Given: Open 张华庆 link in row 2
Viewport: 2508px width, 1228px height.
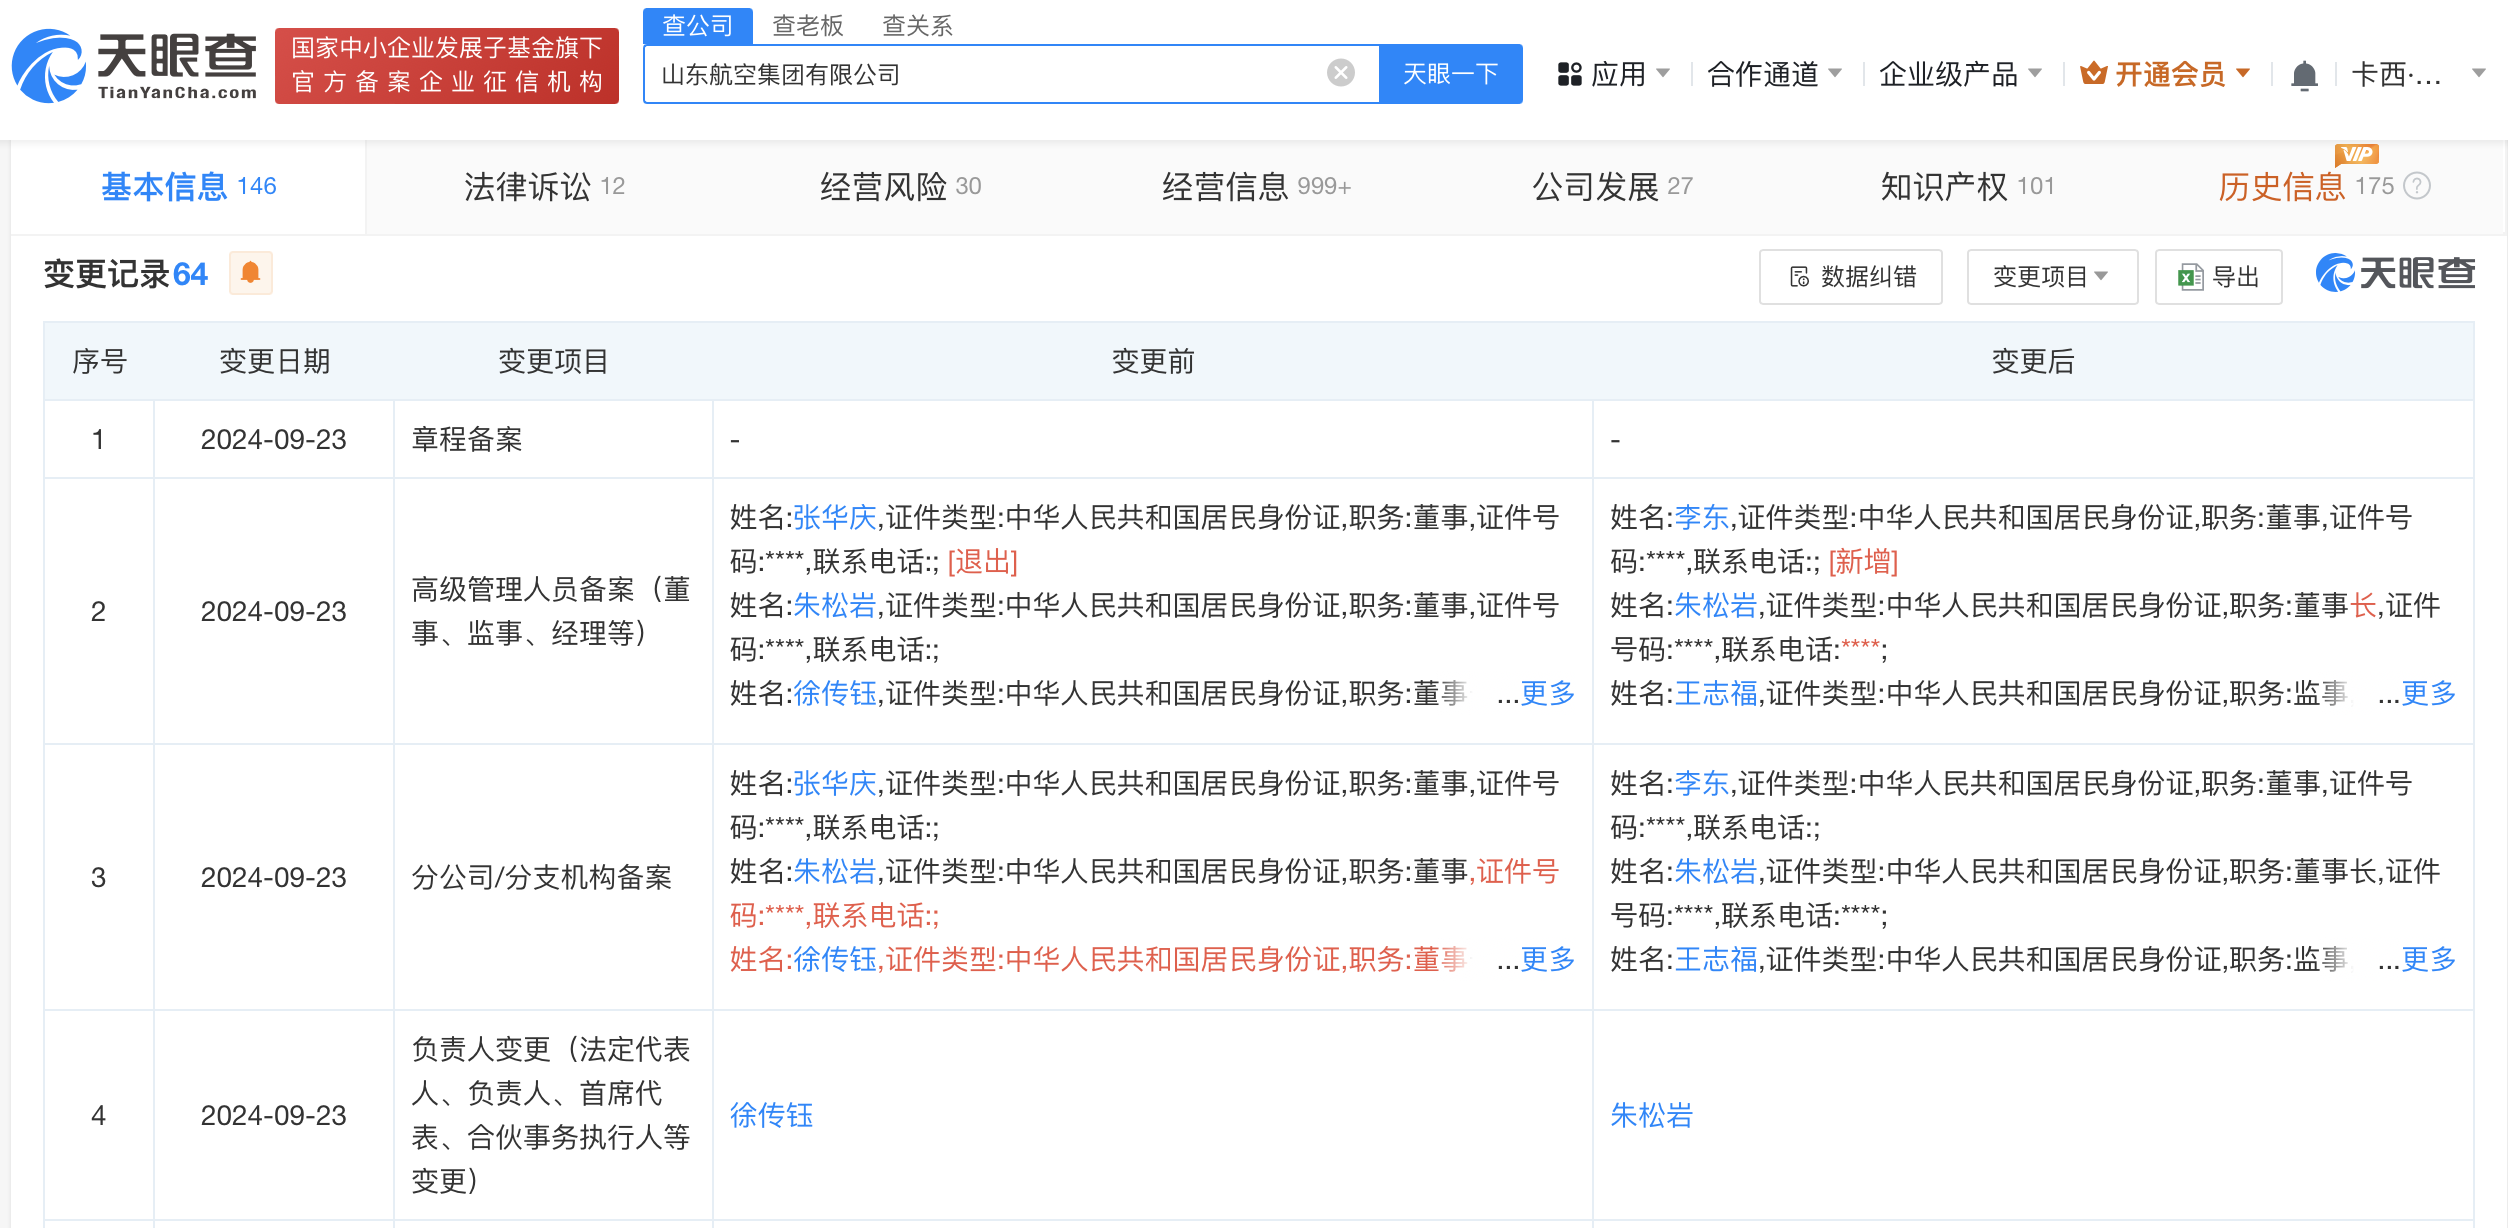Looking at the screenshot, I should [835, 518].
